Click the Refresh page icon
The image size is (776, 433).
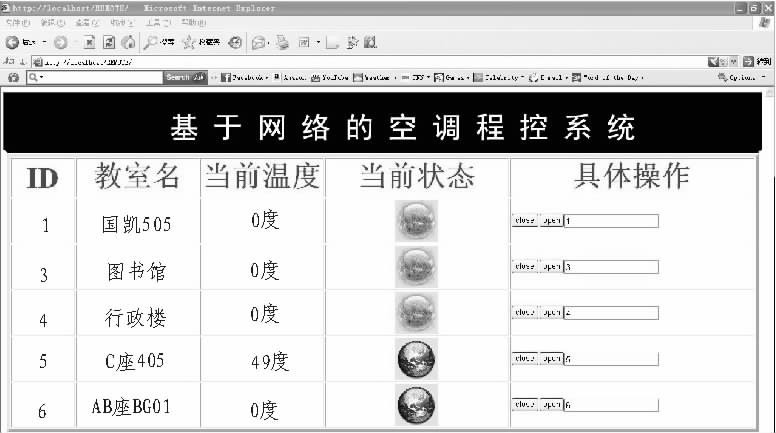point(108,43)
